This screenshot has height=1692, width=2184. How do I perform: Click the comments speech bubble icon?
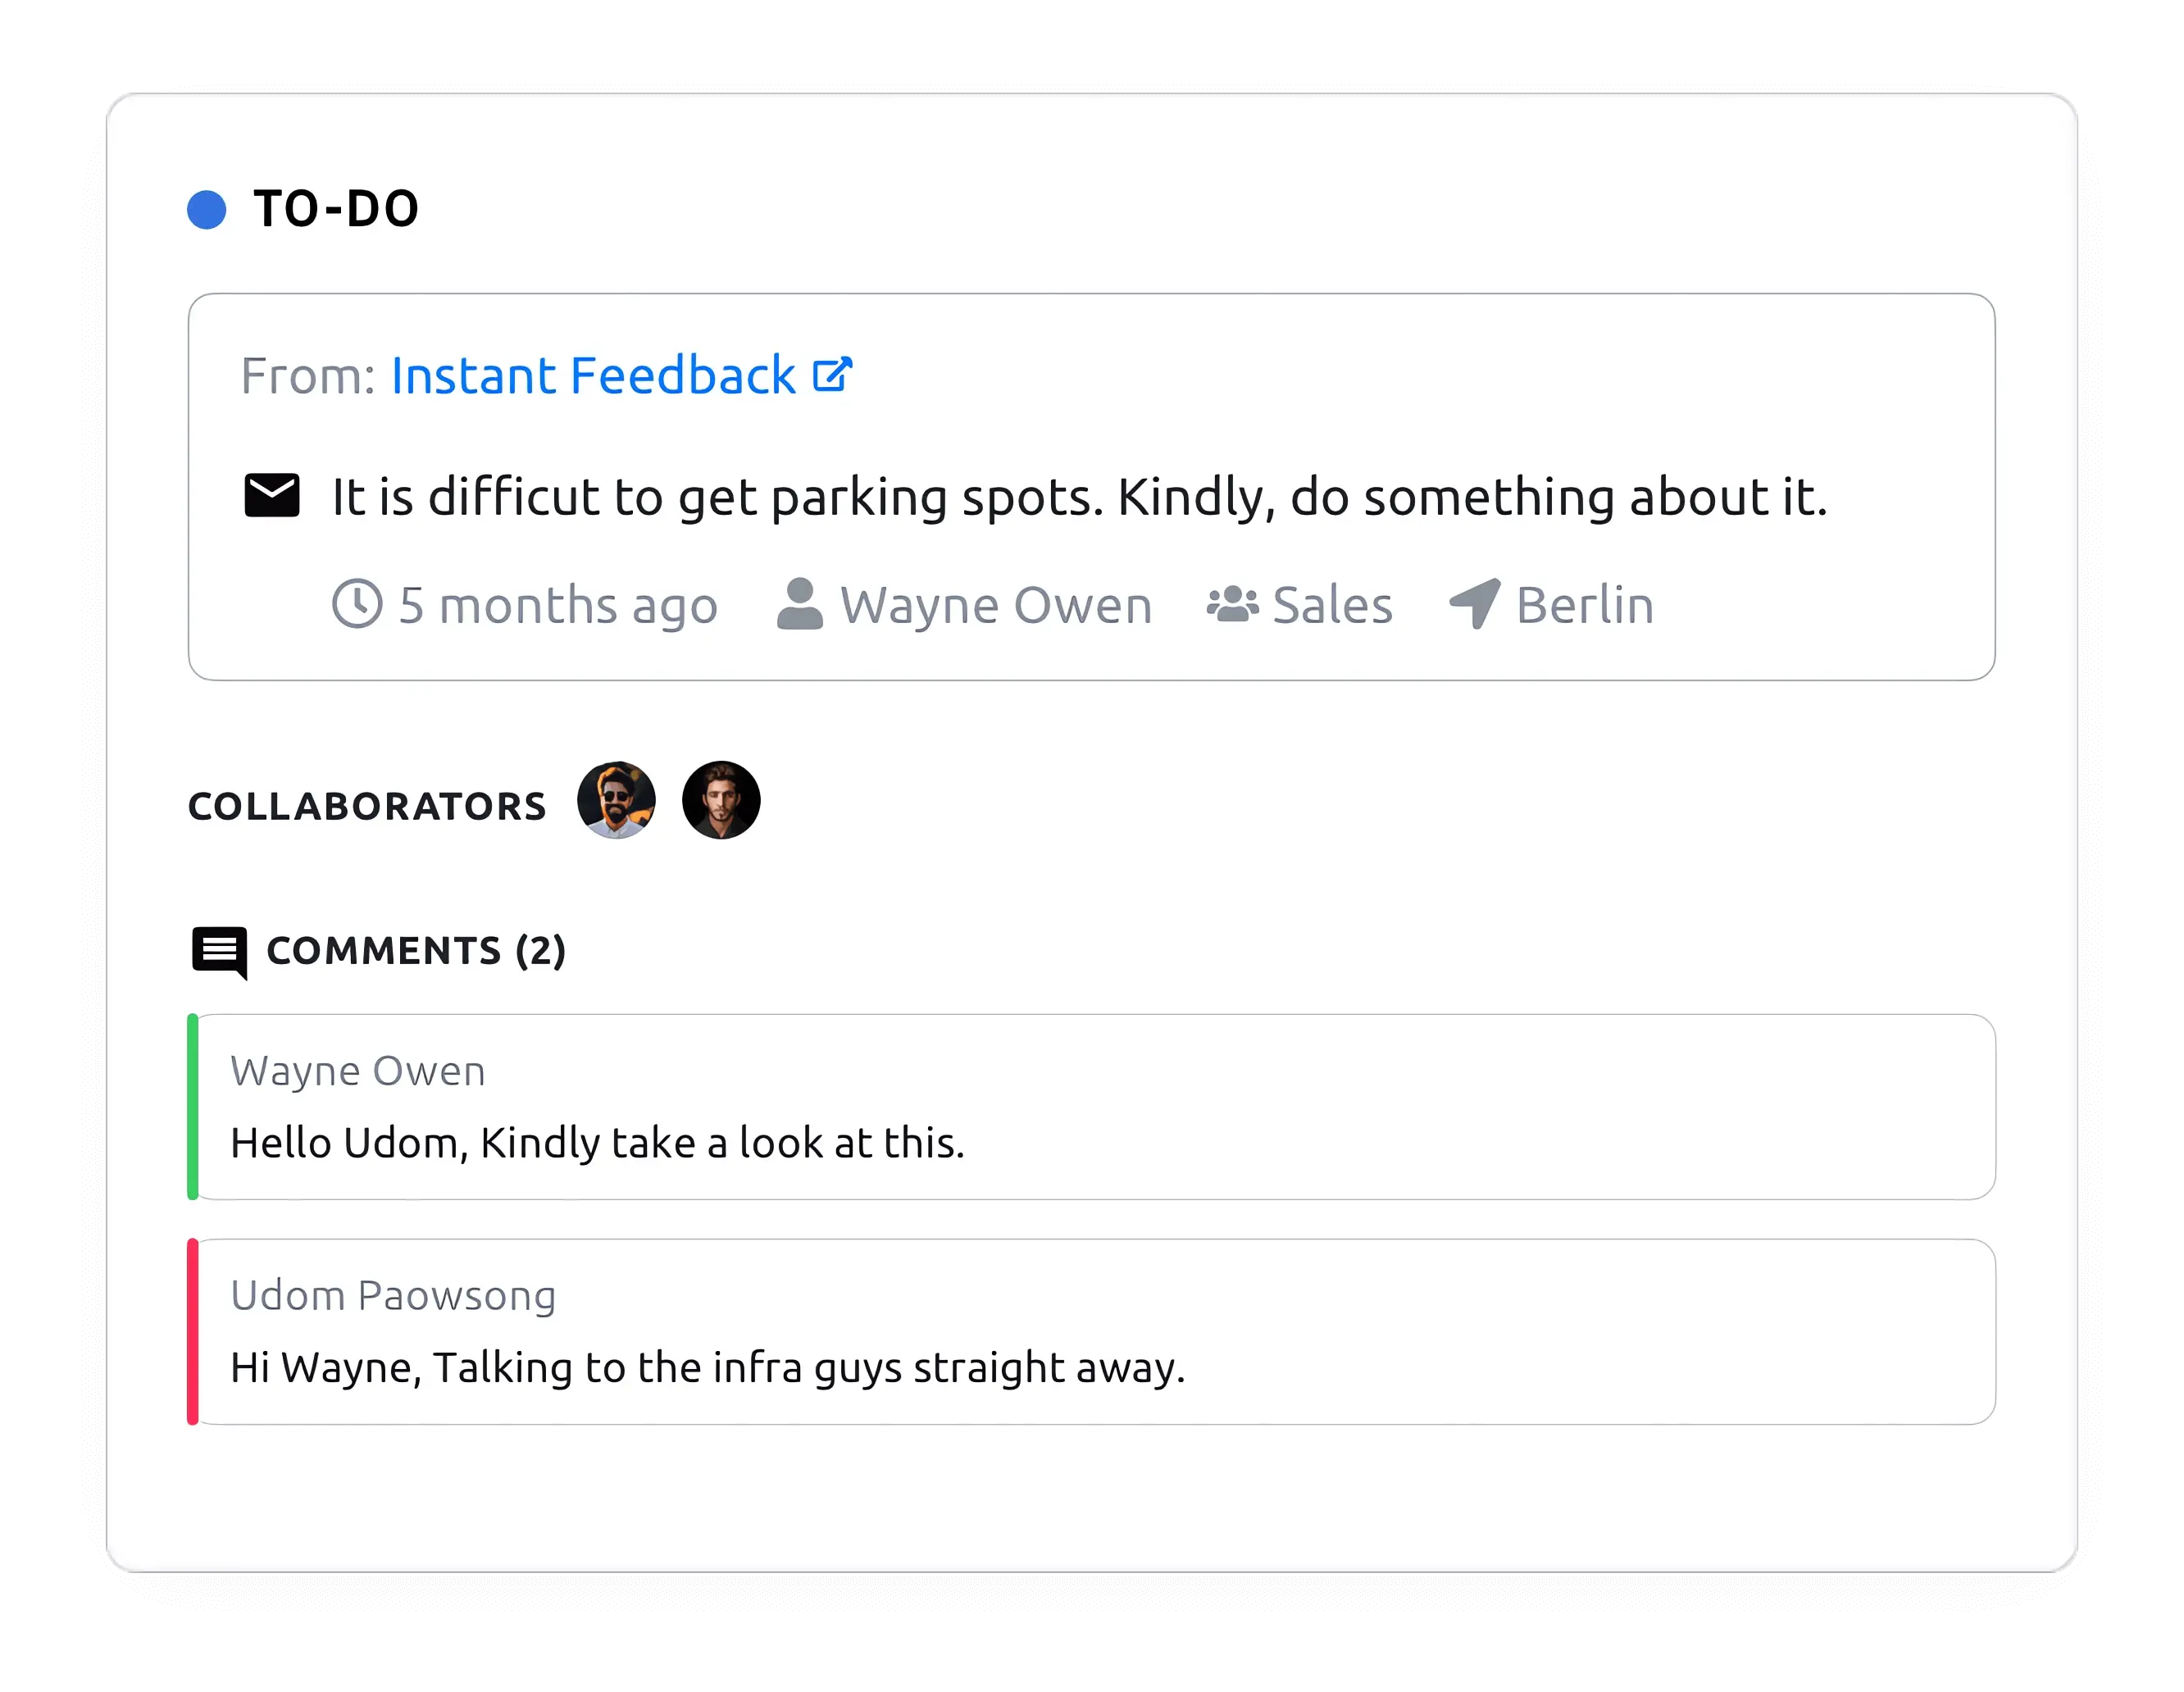[221, 951]
